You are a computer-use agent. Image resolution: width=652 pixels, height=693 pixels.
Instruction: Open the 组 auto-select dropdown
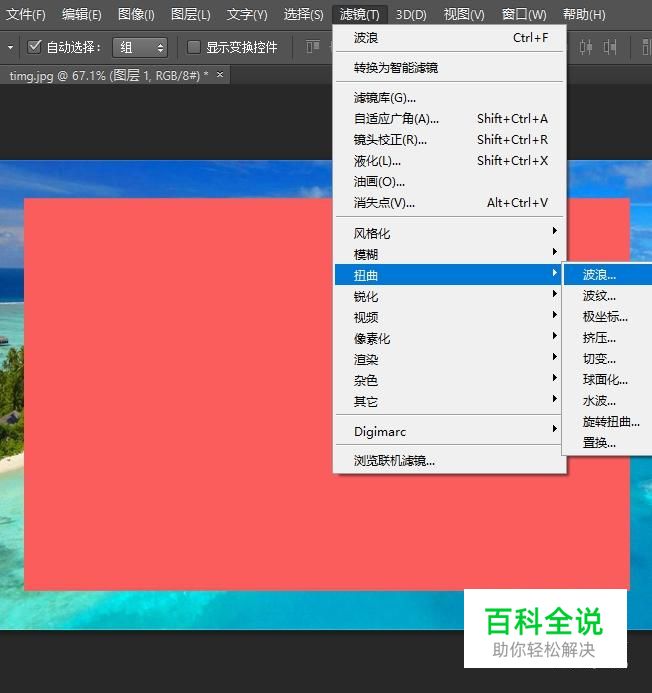pos(140,47)
